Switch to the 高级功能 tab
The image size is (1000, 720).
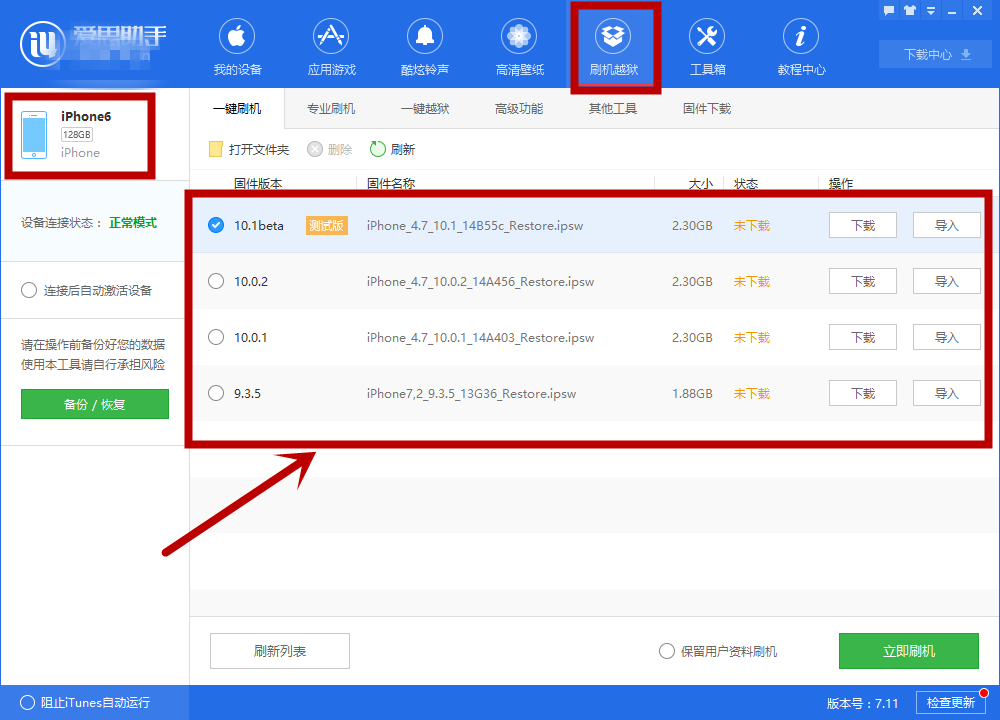pos(518,108)
